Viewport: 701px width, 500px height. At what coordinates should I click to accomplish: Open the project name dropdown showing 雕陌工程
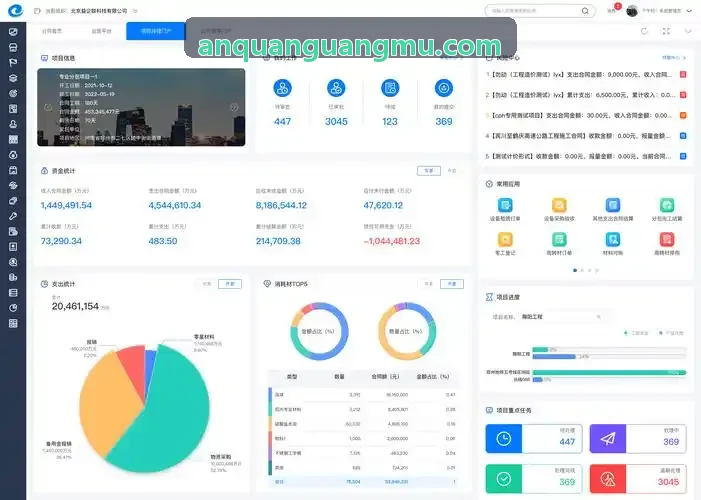click(x=562, y=317)
